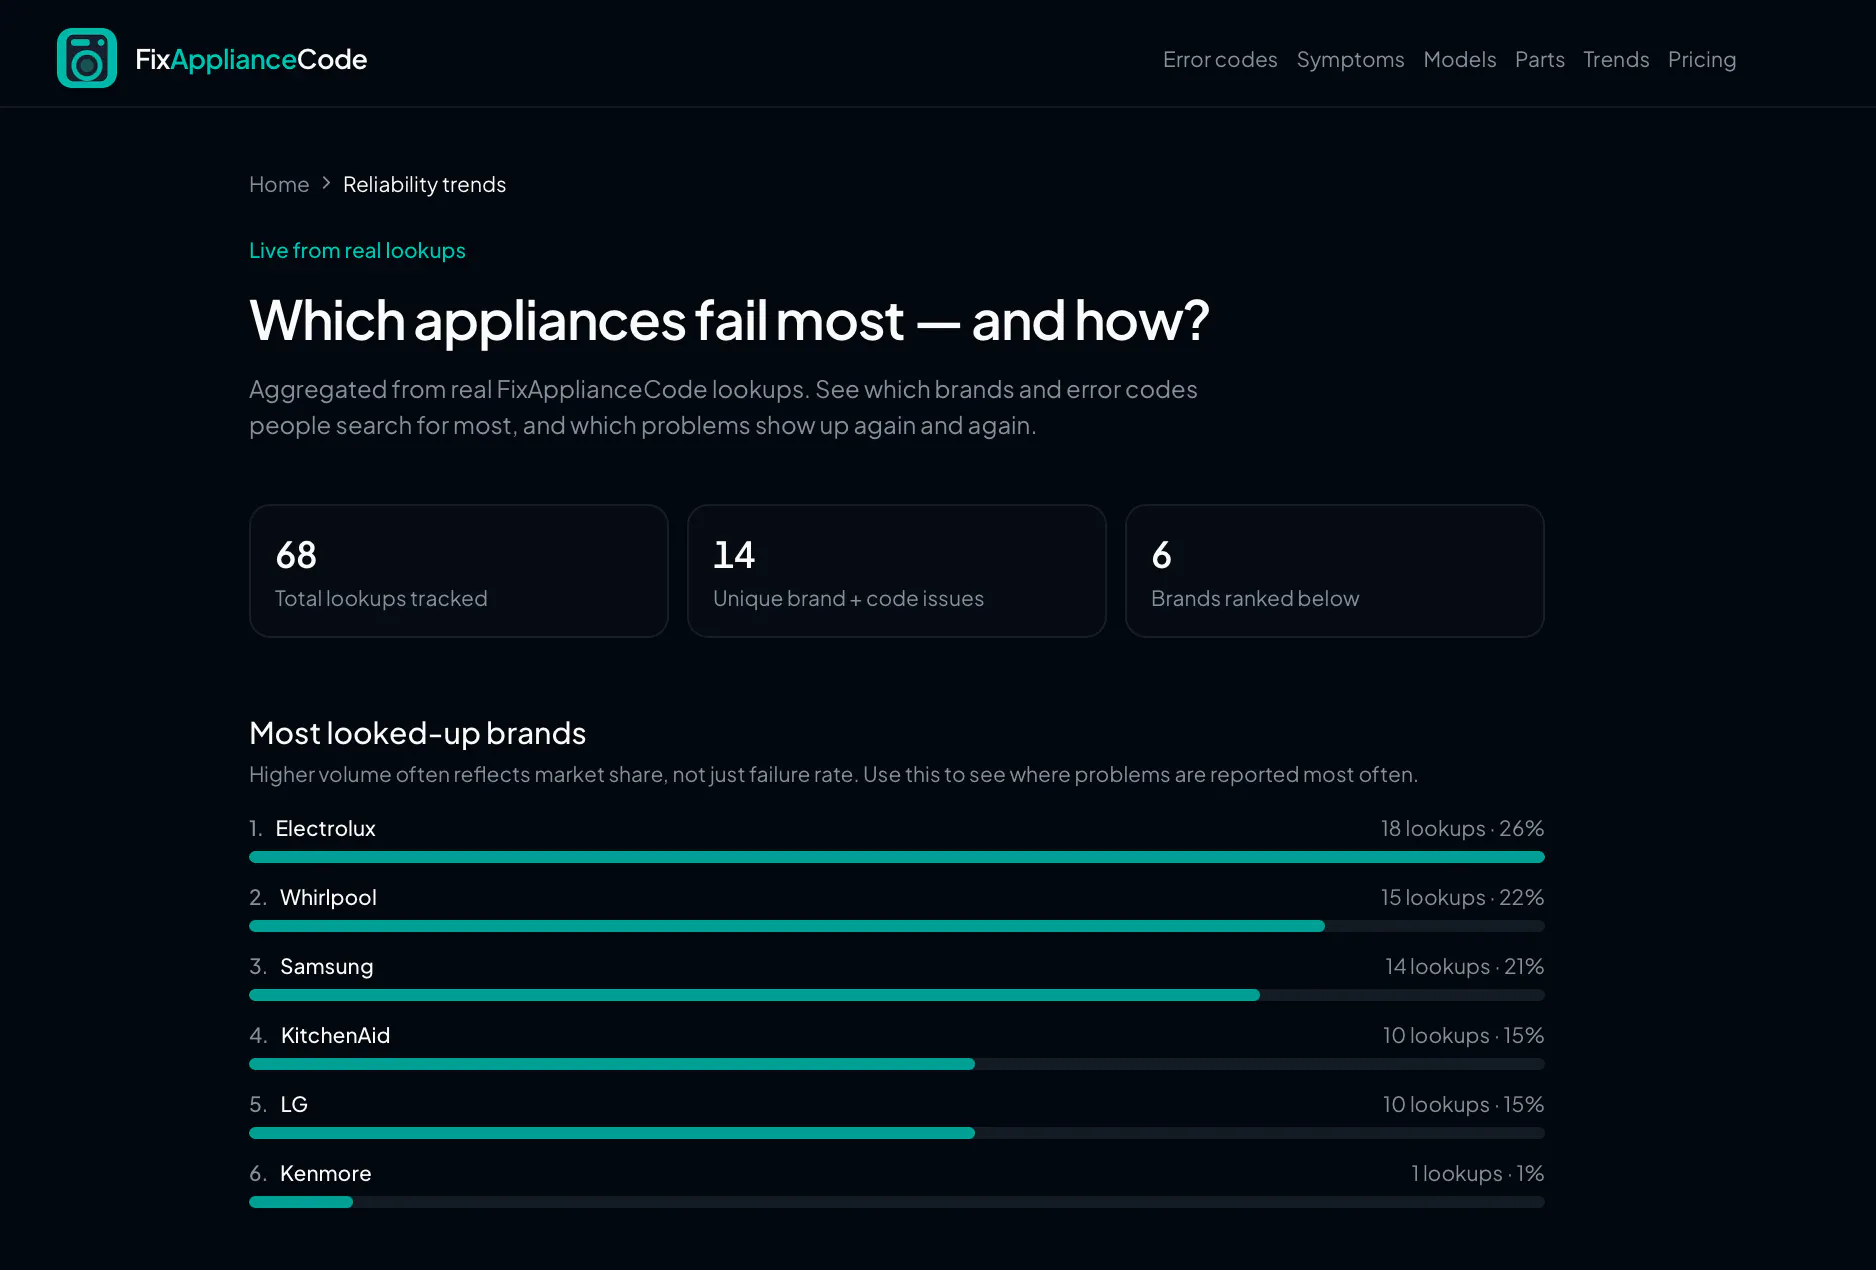Click the '1 lookups · 1%' value

(1477, 1173)
